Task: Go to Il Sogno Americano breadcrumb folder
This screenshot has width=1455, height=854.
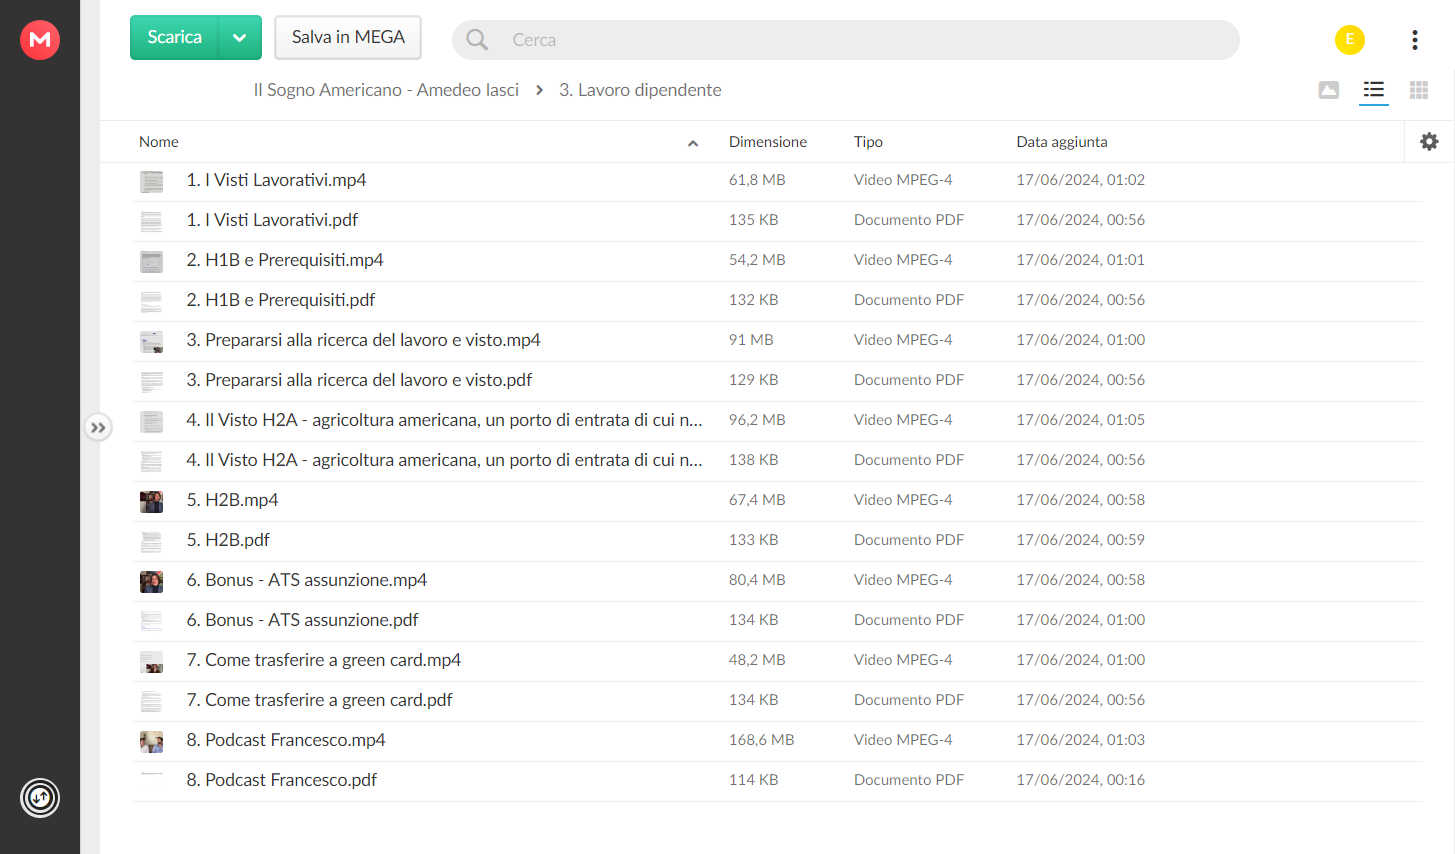Action: click(x=386, y=90)
